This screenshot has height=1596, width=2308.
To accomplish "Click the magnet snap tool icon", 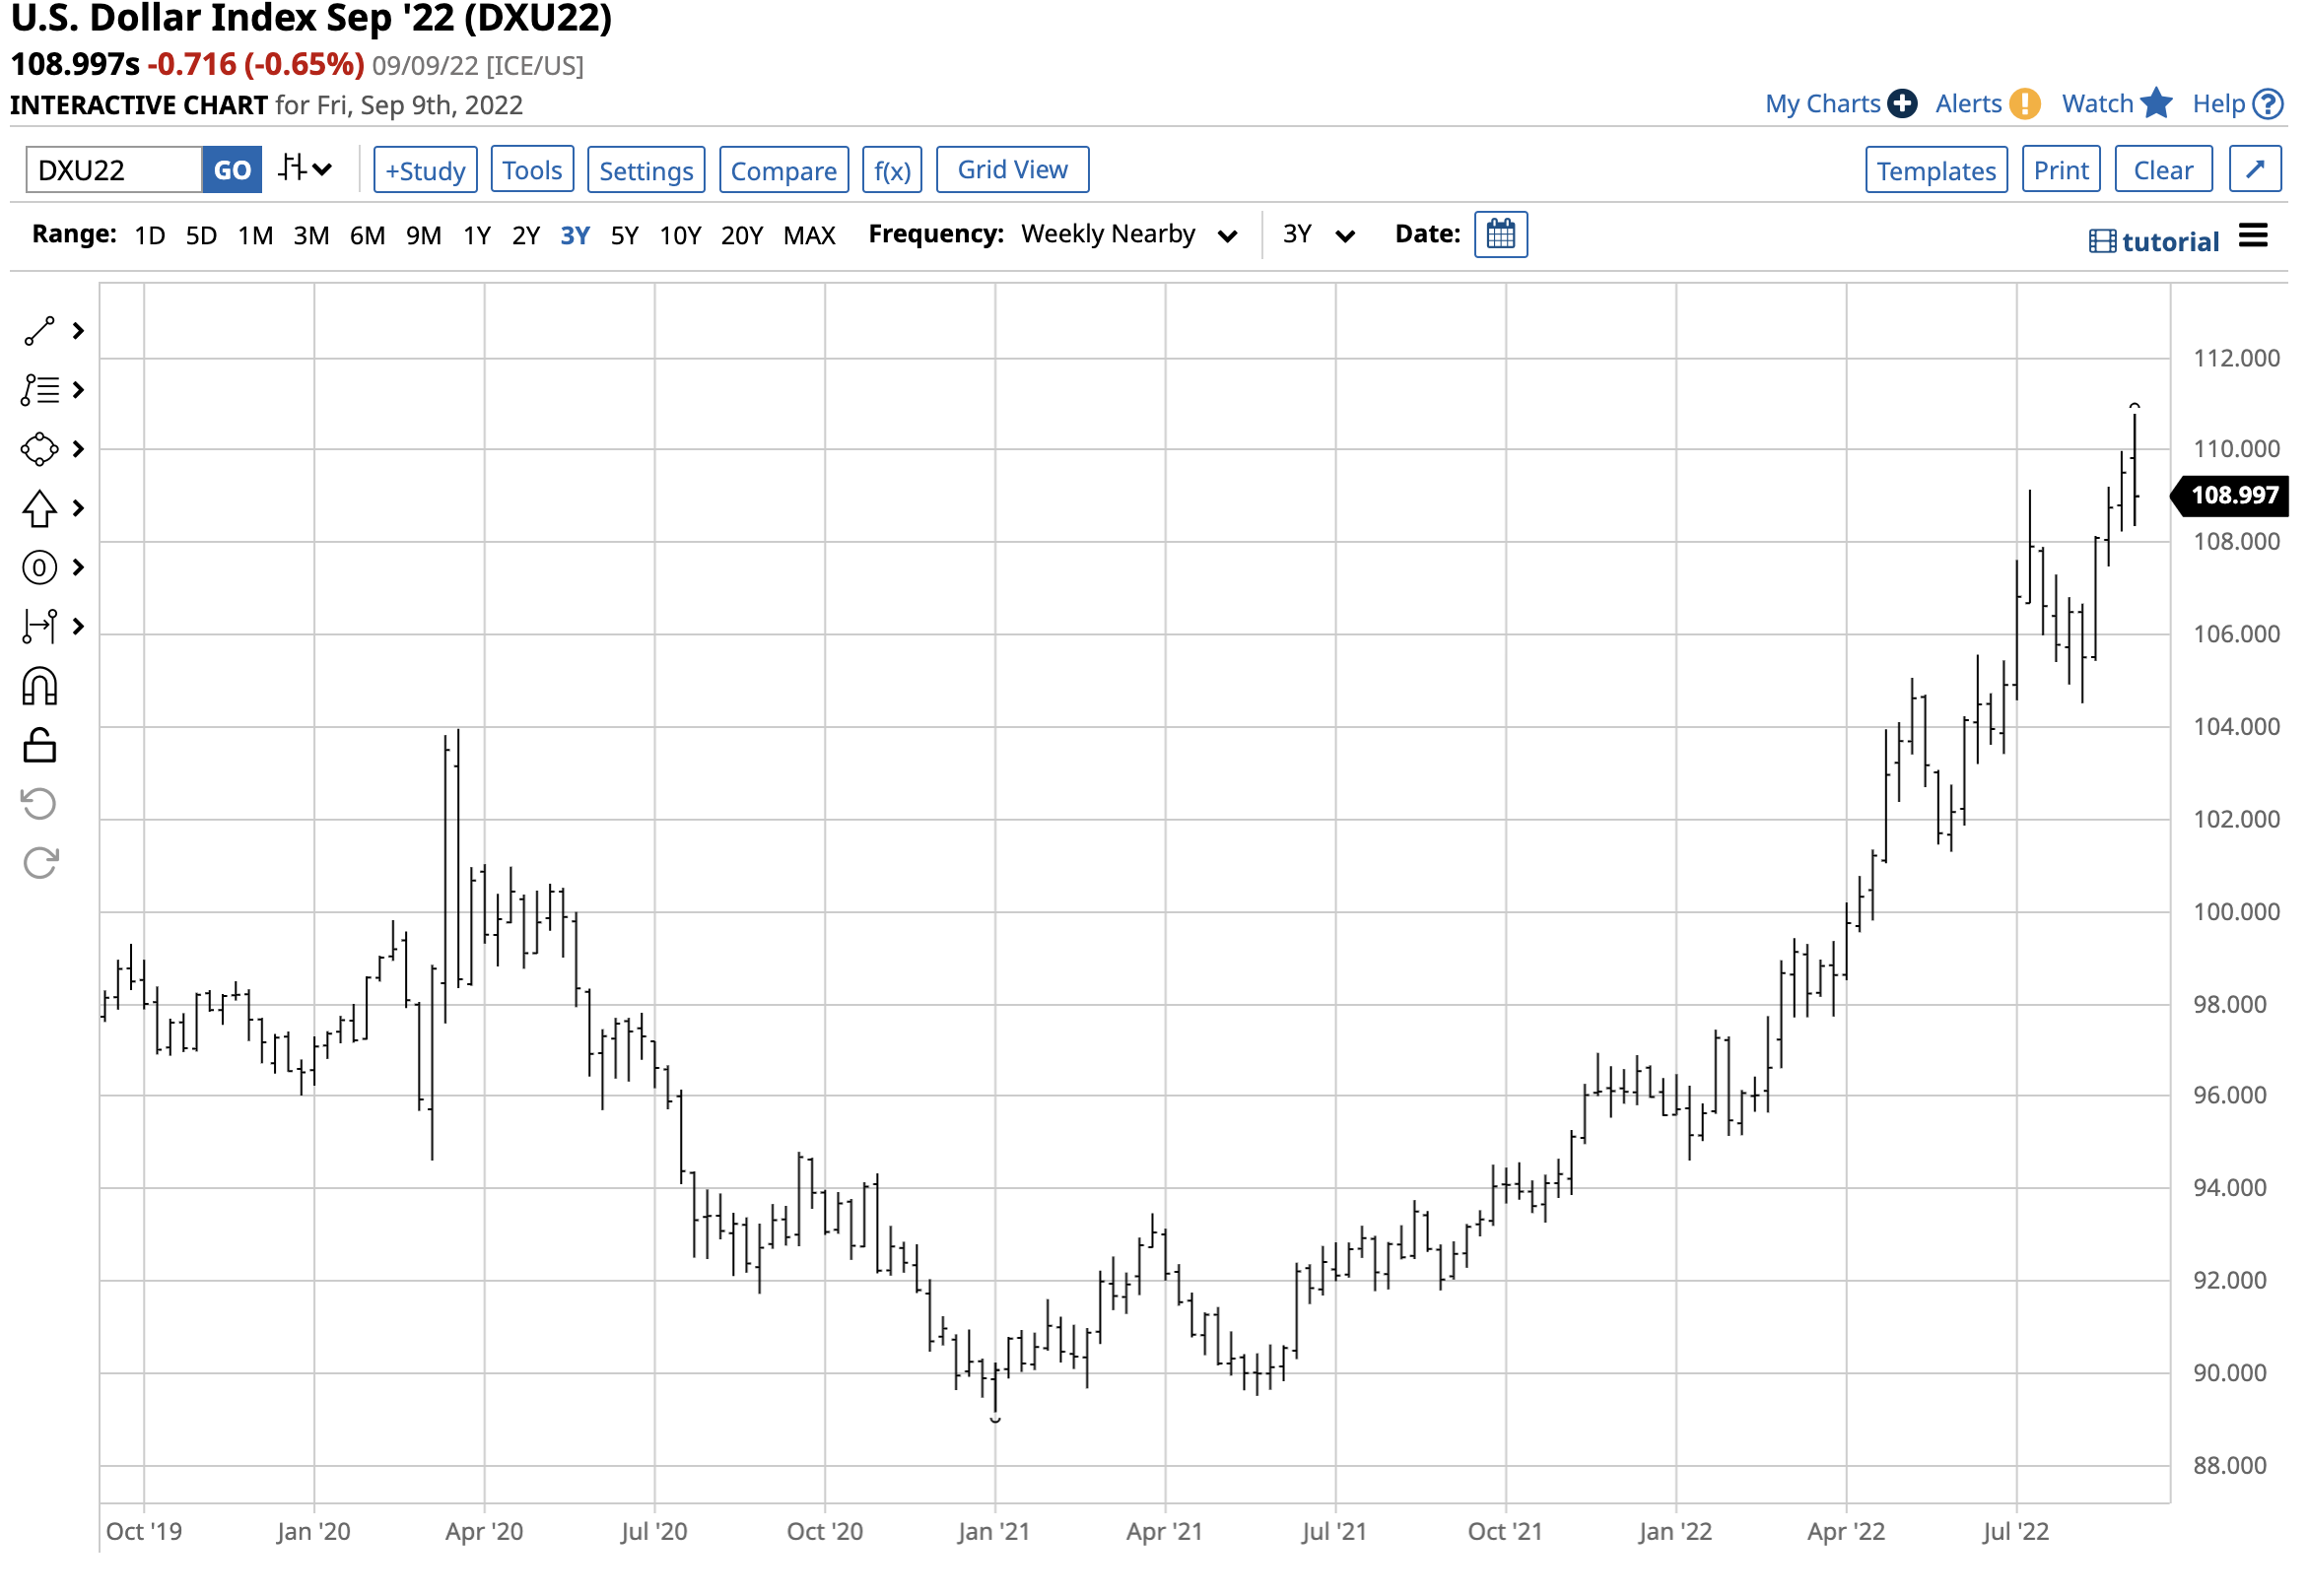I will (x=39, y=688).
